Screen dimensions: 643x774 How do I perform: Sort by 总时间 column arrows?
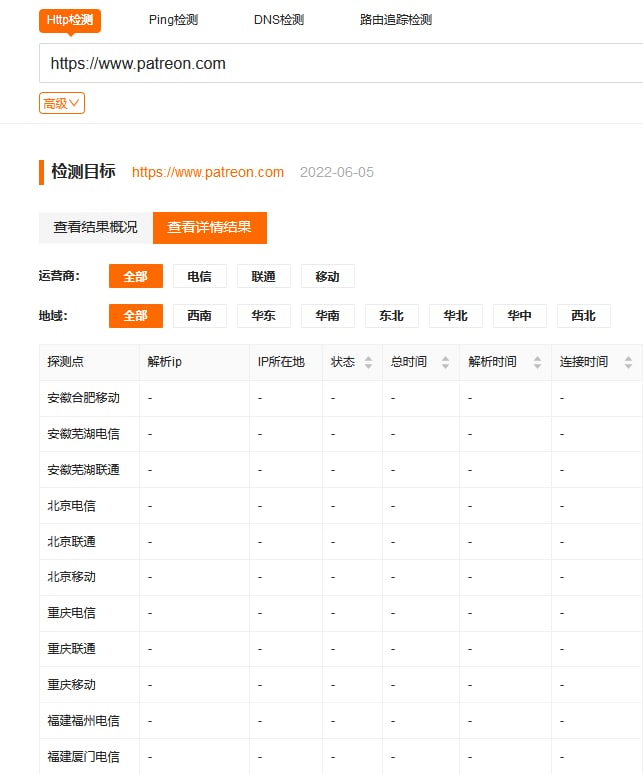444,362
